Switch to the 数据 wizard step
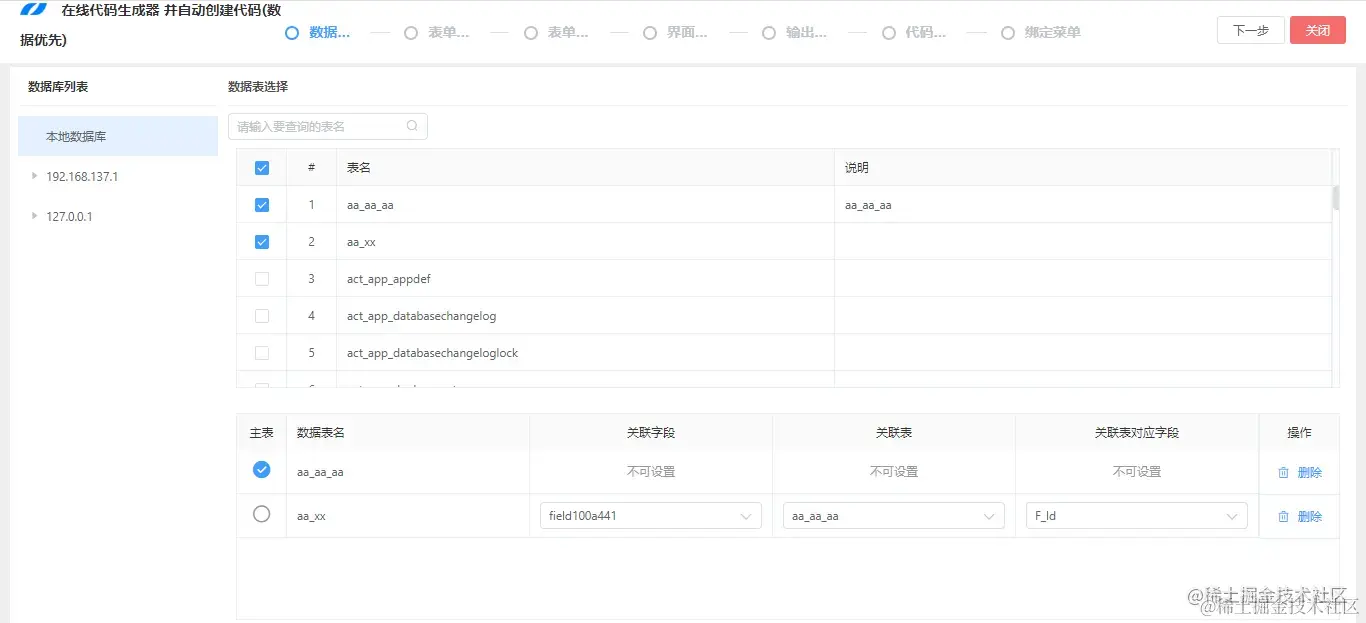The height and width of the screenshot is (623, 1366). tap(291, 32)
